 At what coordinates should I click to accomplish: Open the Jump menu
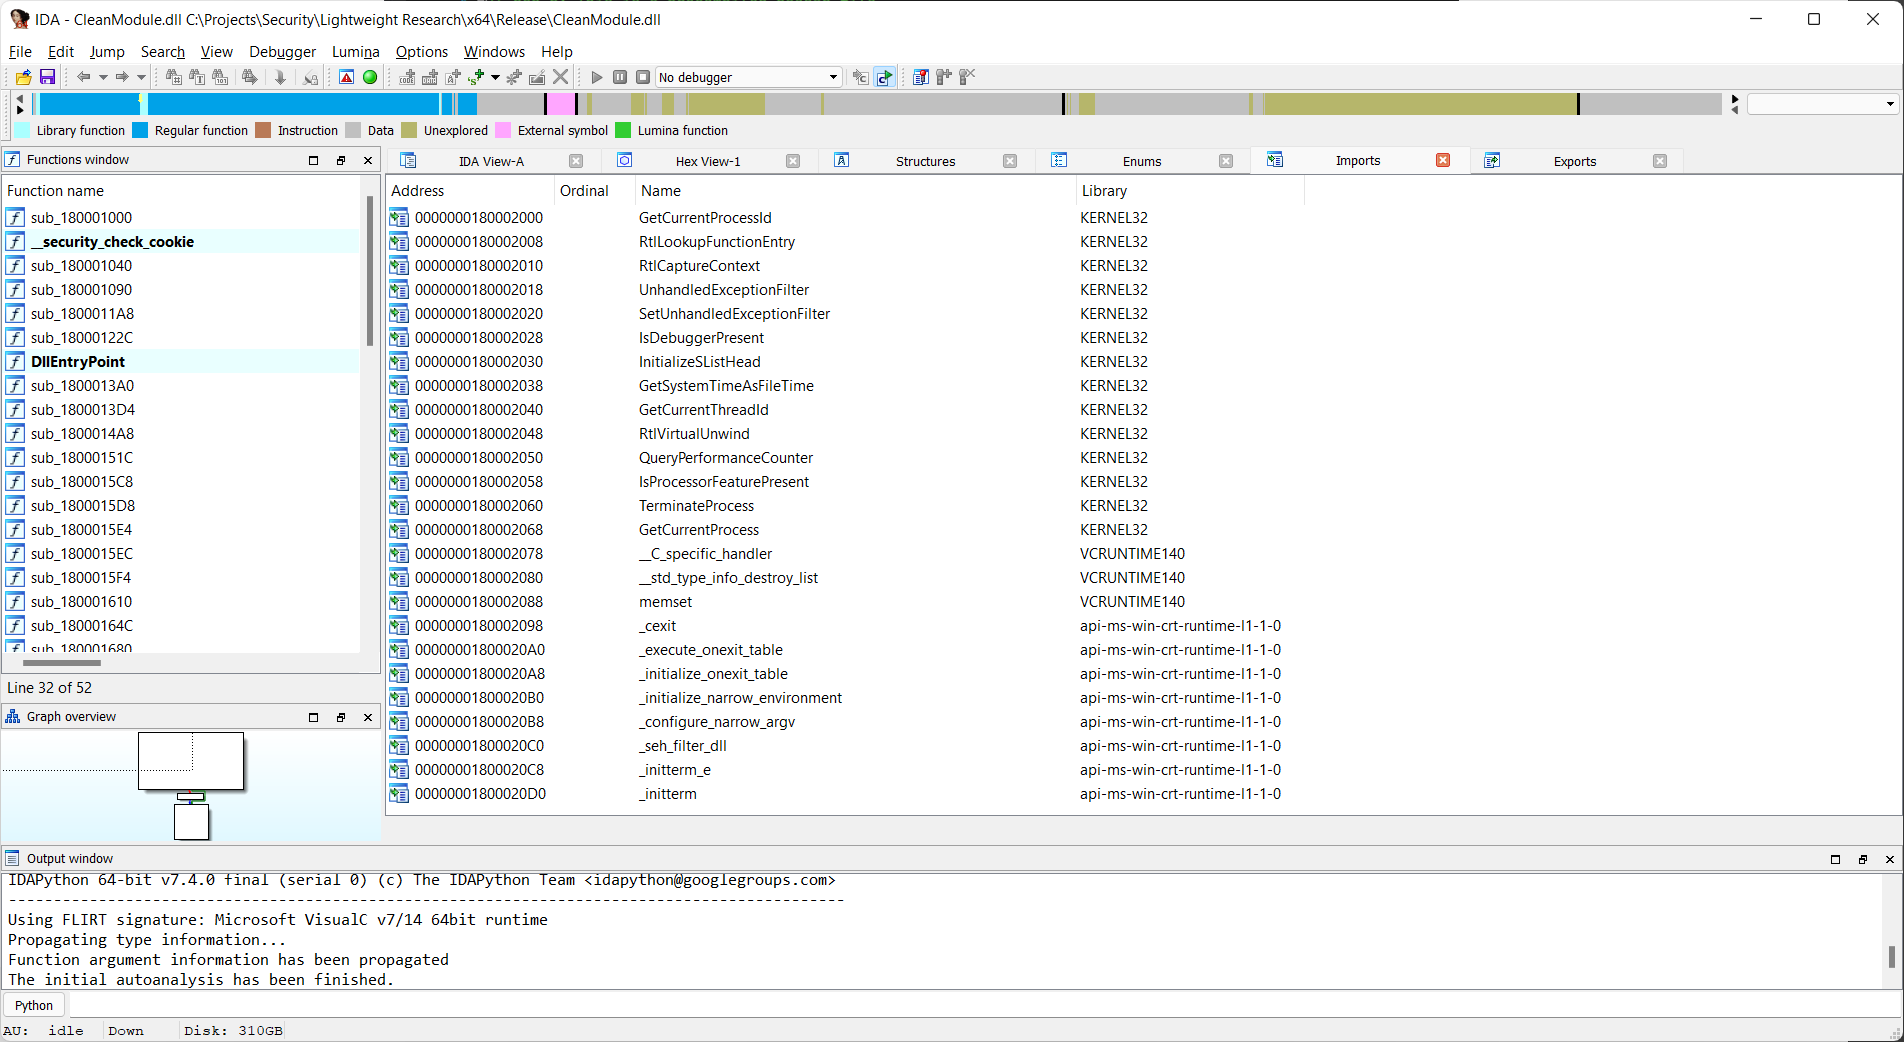click(107, 52)
